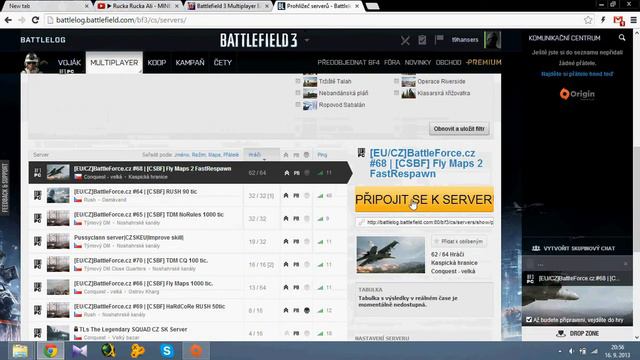Sort the server list by Hráči column
Viewport: 640px width, 360px height.
pyautogui.click(x=261, y=155)
